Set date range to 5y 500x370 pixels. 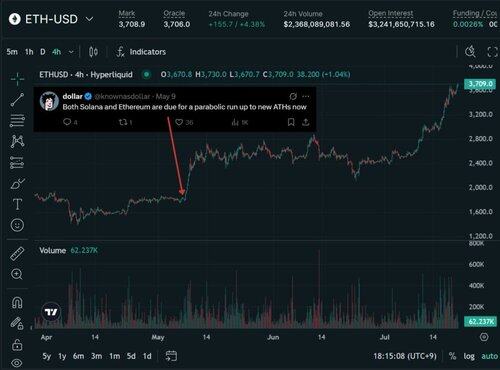(47, 356)
